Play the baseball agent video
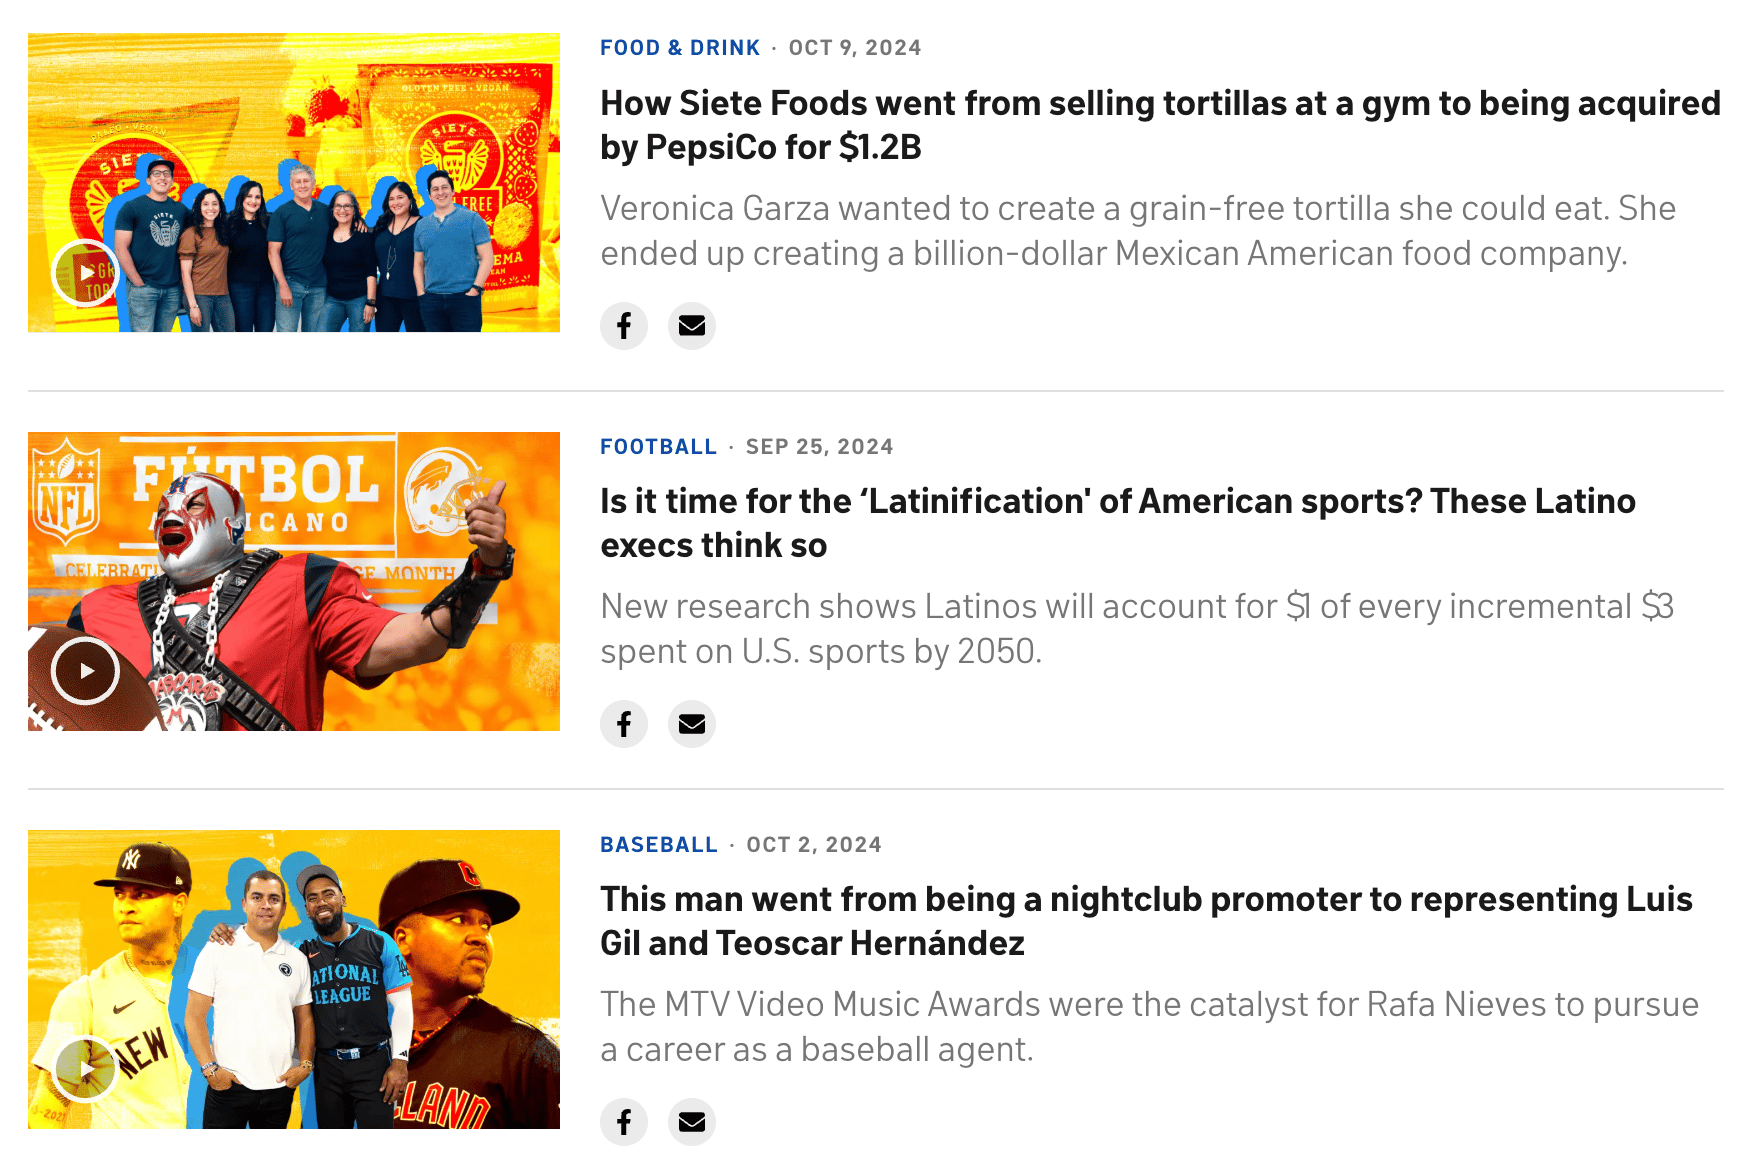The height and width of the screenshot is (1172, 1756). point(86,1069)
